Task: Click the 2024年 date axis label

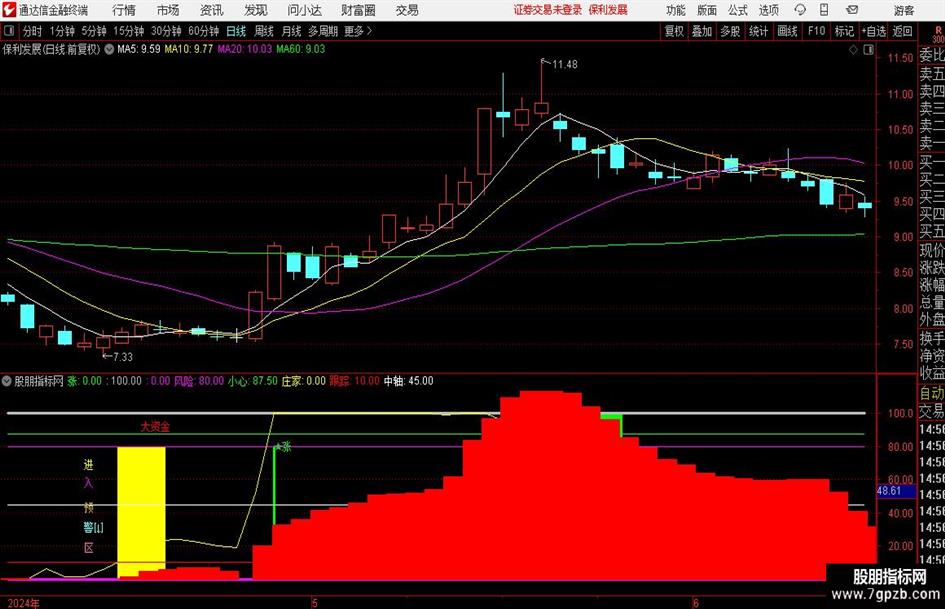Action: 24,603
